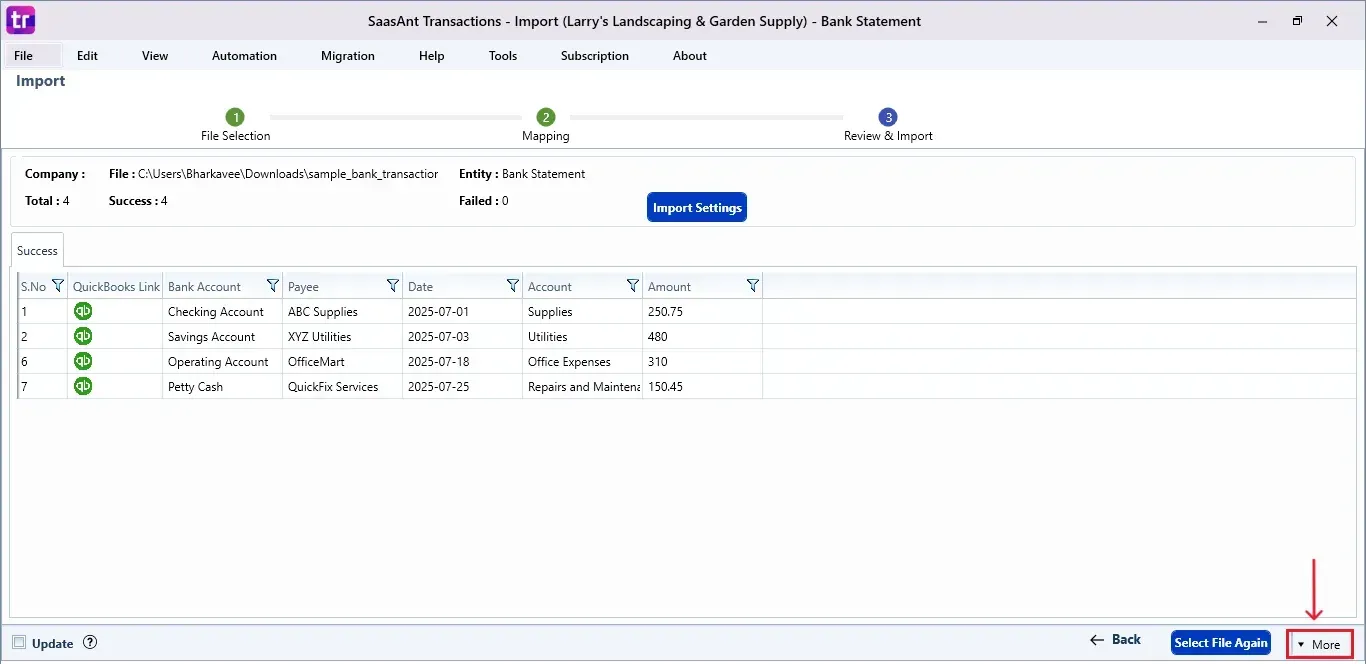Select the Office Expenses account cell
This screenshot has height=664, width=1366.
[x=582, y=362]
